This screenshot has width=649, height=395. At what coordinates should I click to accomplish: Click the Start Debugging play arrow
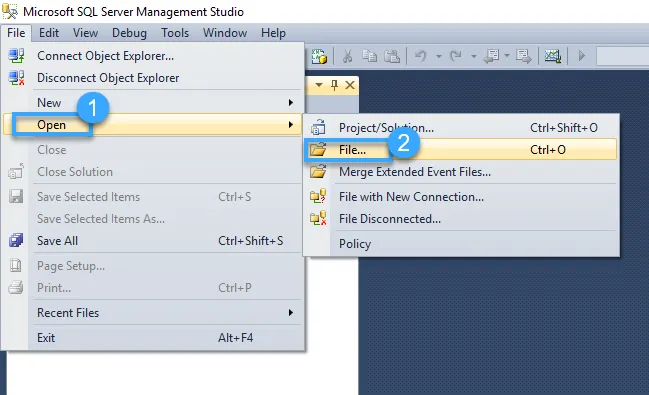(582, 55)
